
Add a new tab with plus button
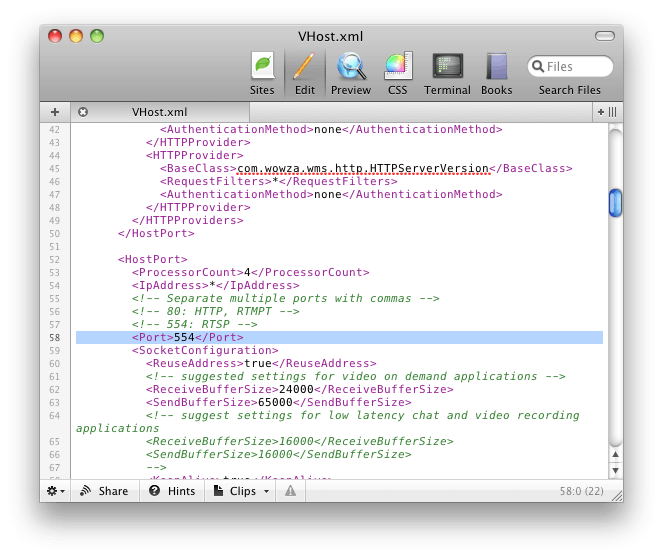pyautogui.click(x=55, y=112)
